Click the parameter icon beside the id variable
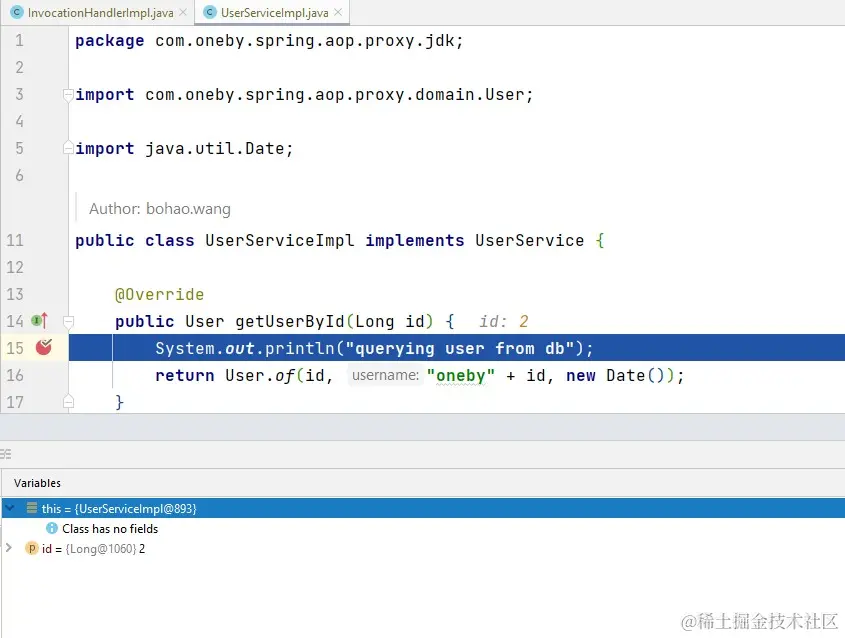This screenshot has width=845, height=638. click(32, 548)
